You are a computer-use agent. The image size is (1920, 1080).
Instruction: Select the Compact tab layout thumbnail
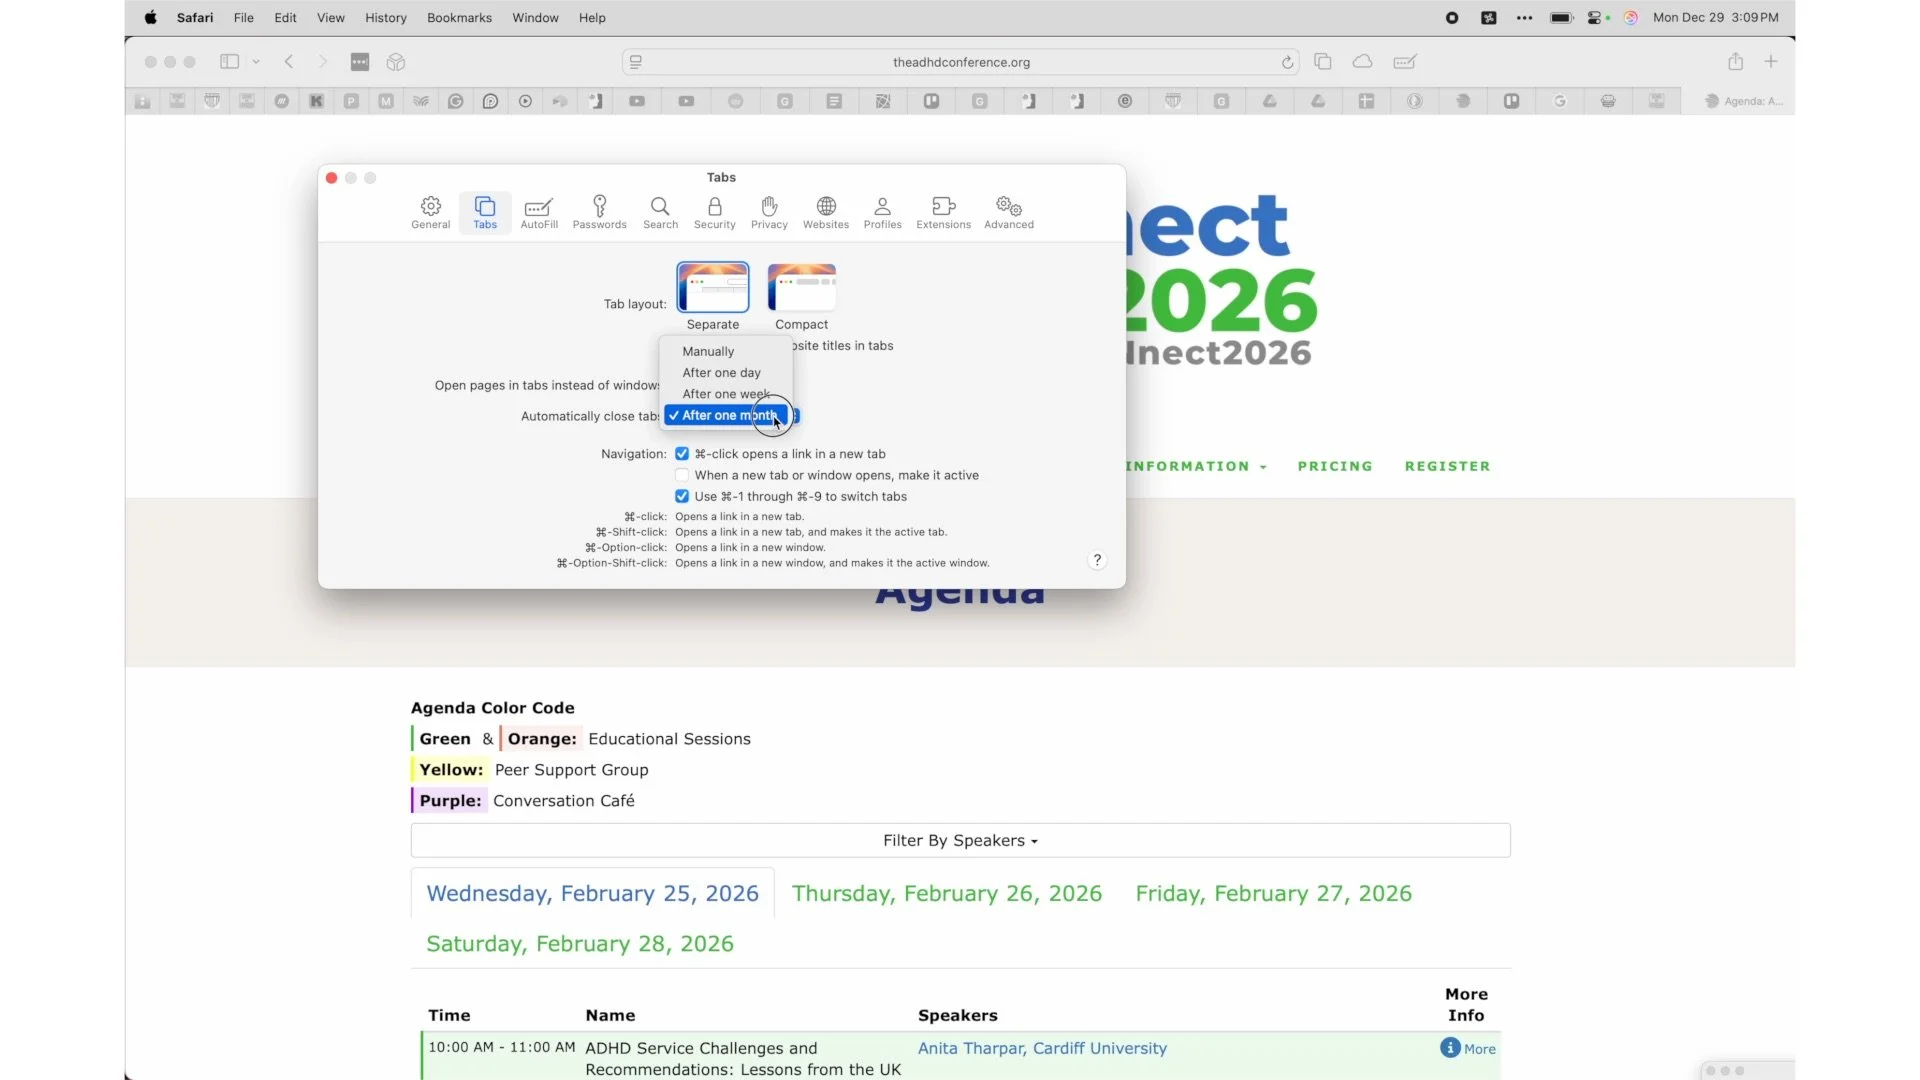point(801,287)
